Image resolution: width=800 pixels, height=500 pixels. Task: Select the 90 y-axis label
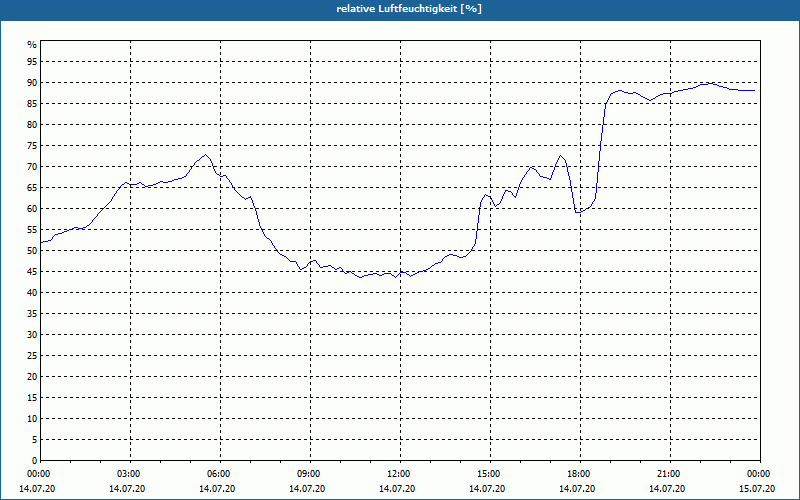[32, 83]
